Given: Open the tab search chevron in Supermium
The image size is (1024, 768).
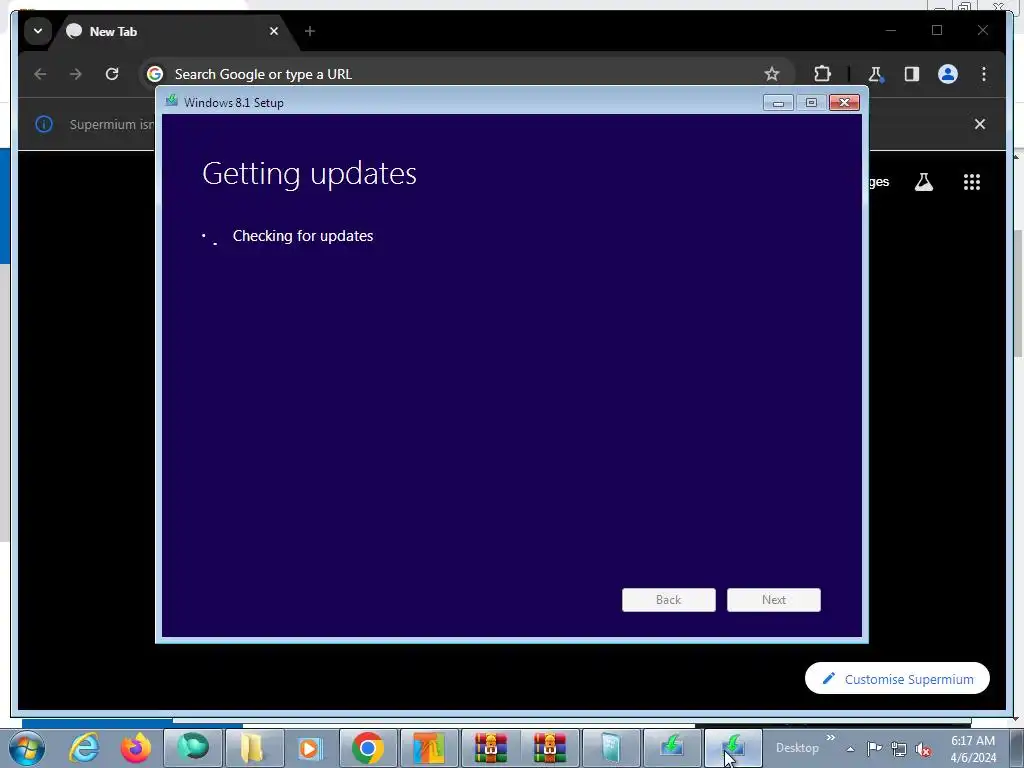Looking at the screenshot, I should tap(38, 31).
